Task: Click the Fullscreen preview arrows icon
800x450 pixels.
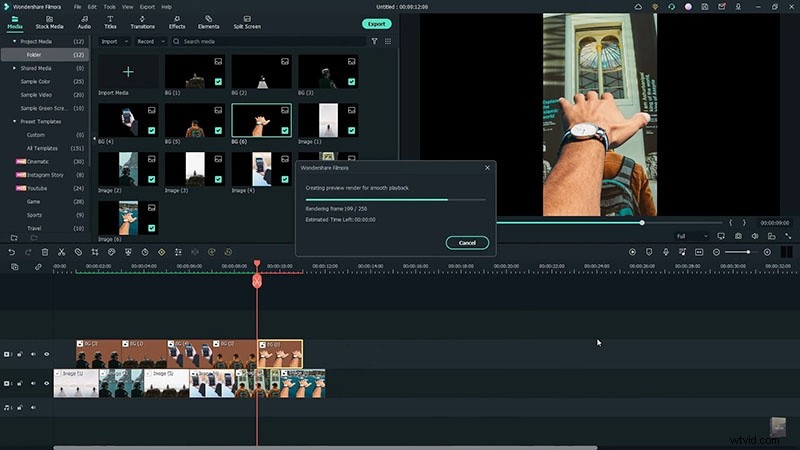Action: [788, 236]
